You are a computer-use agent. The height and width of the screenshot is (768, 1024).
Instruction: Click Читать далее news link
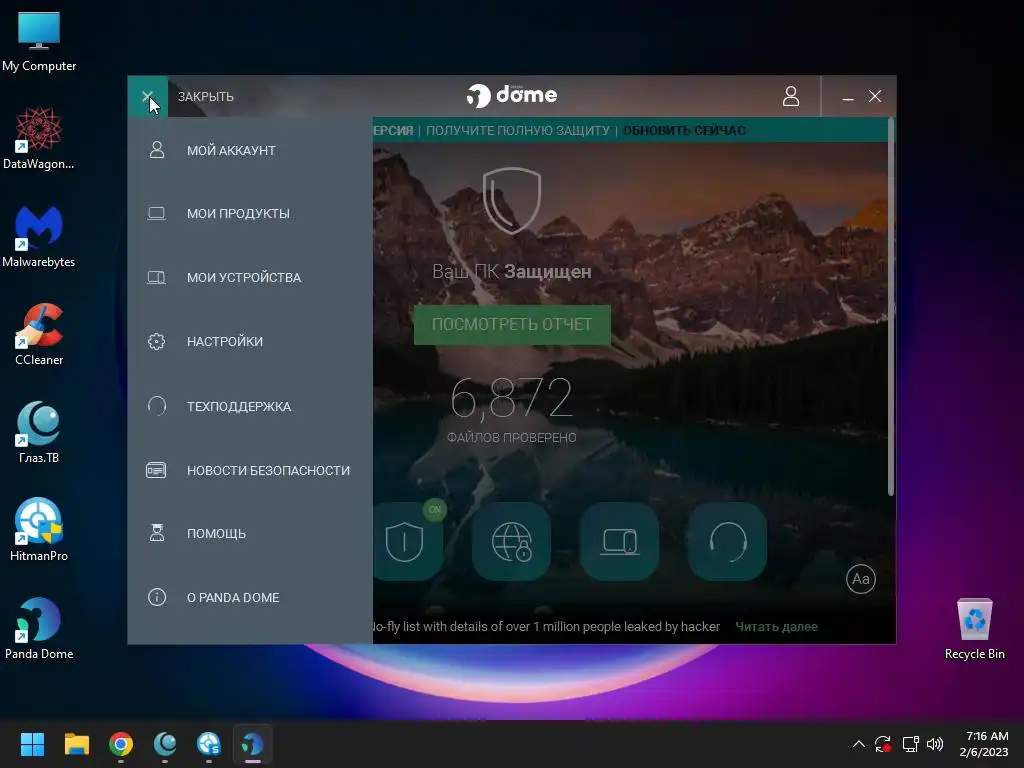pyautogui.click(x=776, y=626)
